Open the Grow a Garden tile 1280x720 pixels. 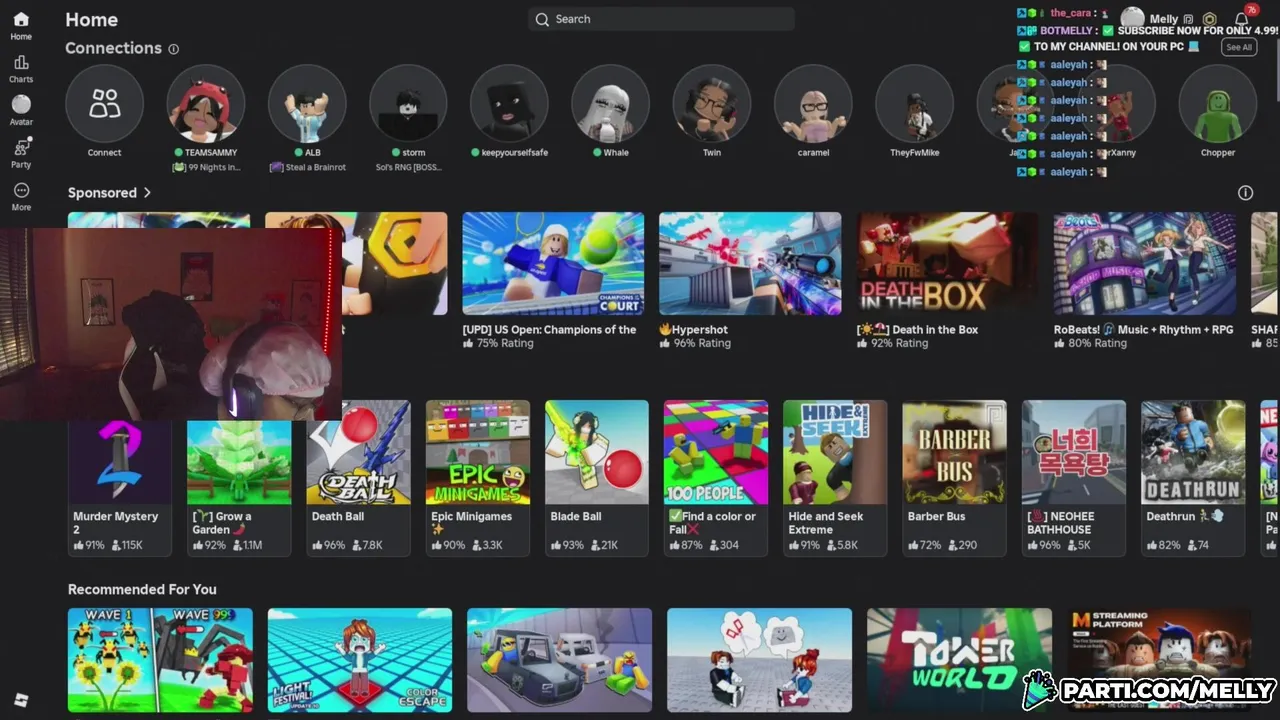[239, 478]
